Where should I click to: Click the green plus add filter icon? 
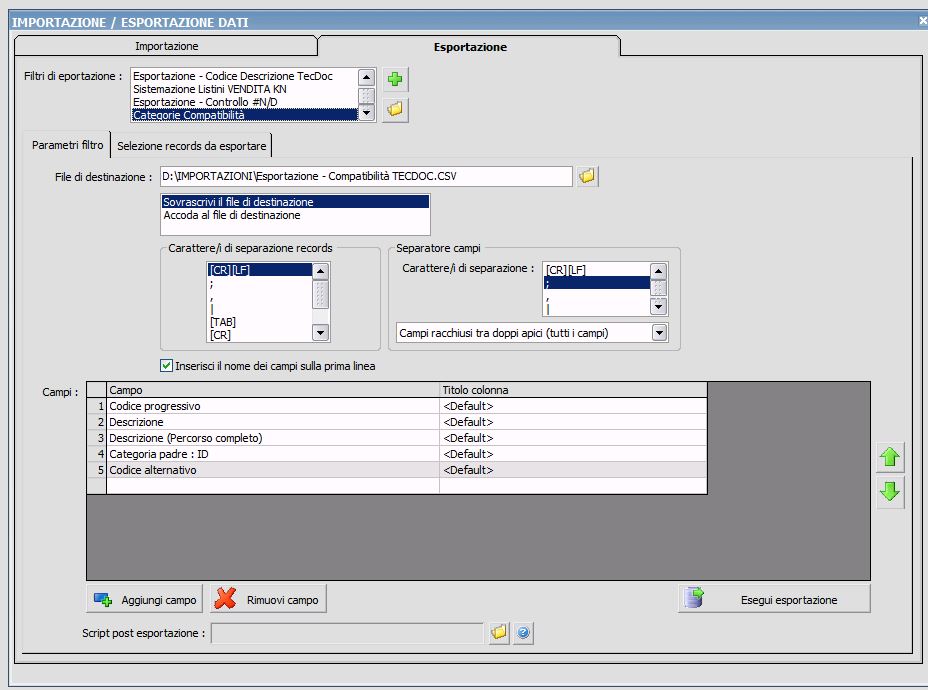(395, 79)
